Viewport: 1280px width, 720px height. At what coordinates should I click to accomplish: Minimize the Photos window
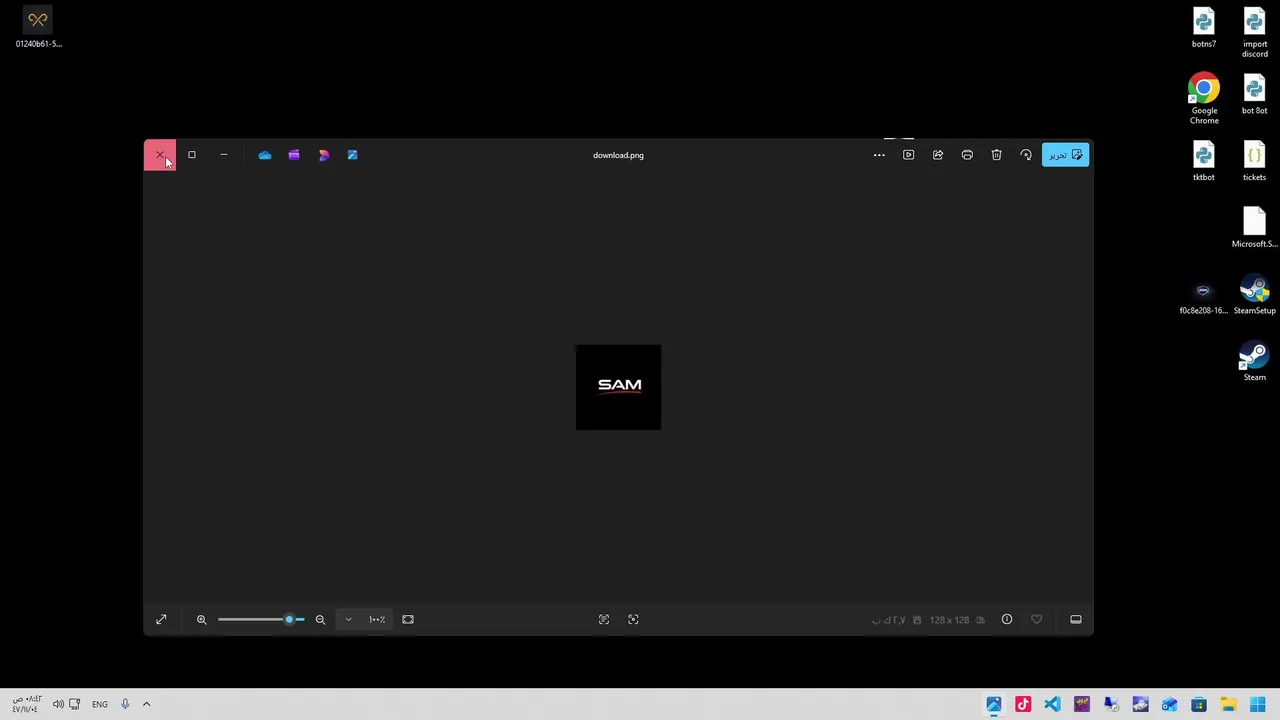pos(224,155)
